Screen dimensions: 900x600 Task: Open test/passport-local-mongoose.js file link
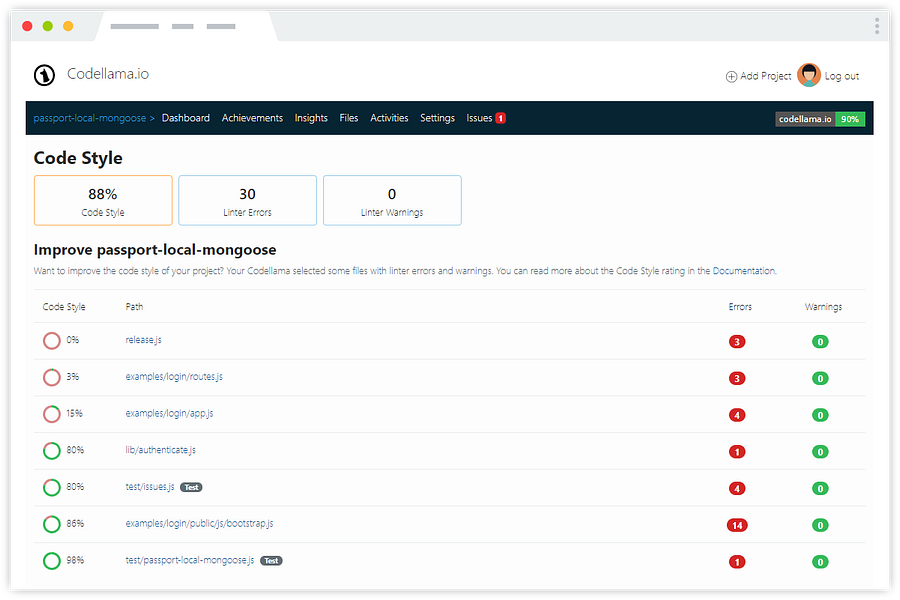pyautogui.click(x=189, y=560)
